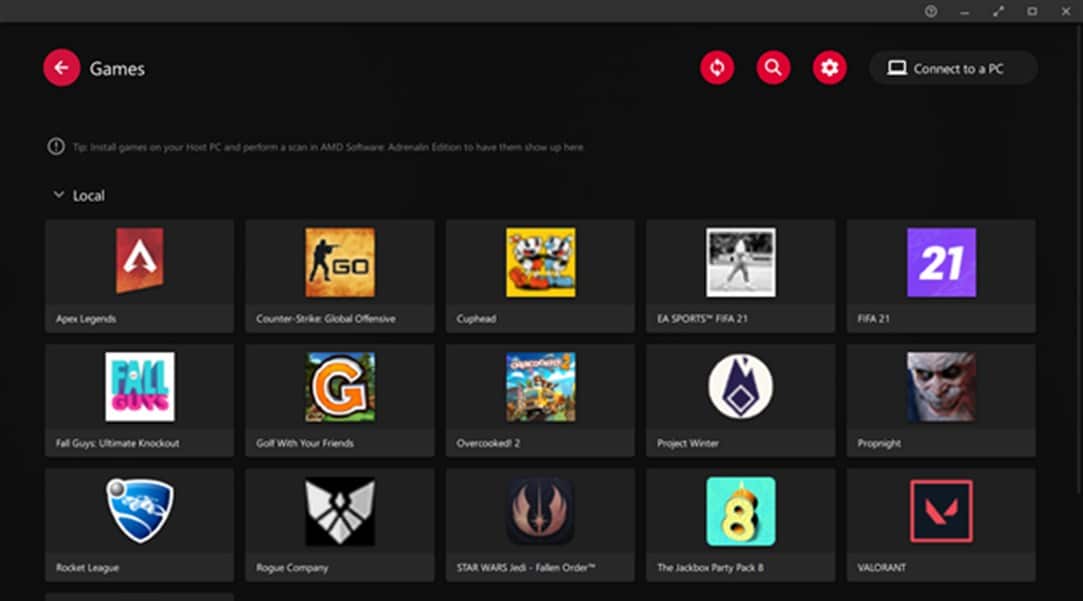Open Overcooked! 2
This screenshot has height=601, width=1083.
point(539,399)
